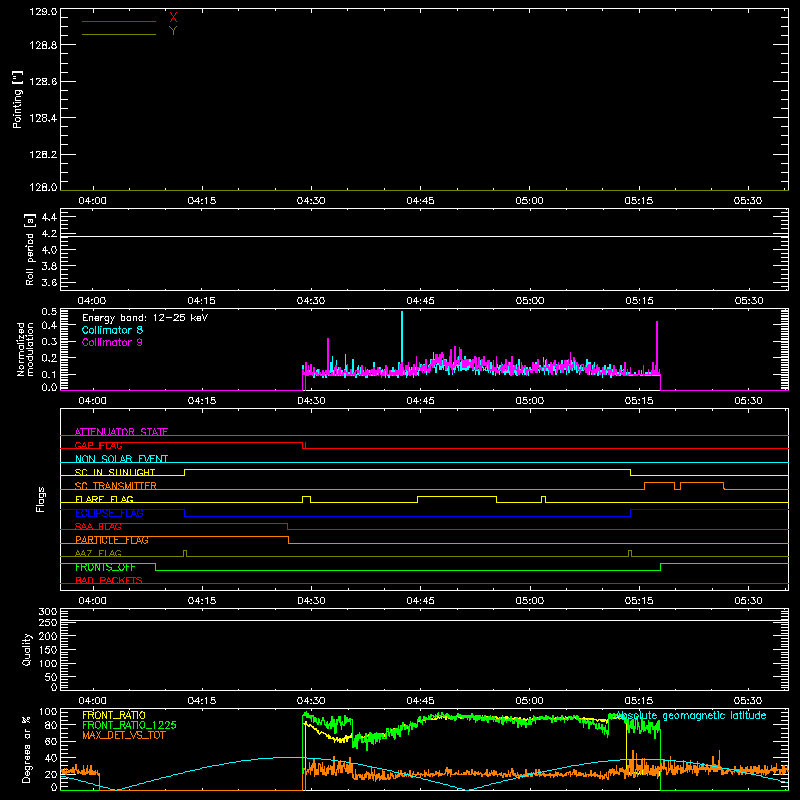800x800 pixels.
Task: Click the 40 tick on Degrees axis
Action: [52, 758]
